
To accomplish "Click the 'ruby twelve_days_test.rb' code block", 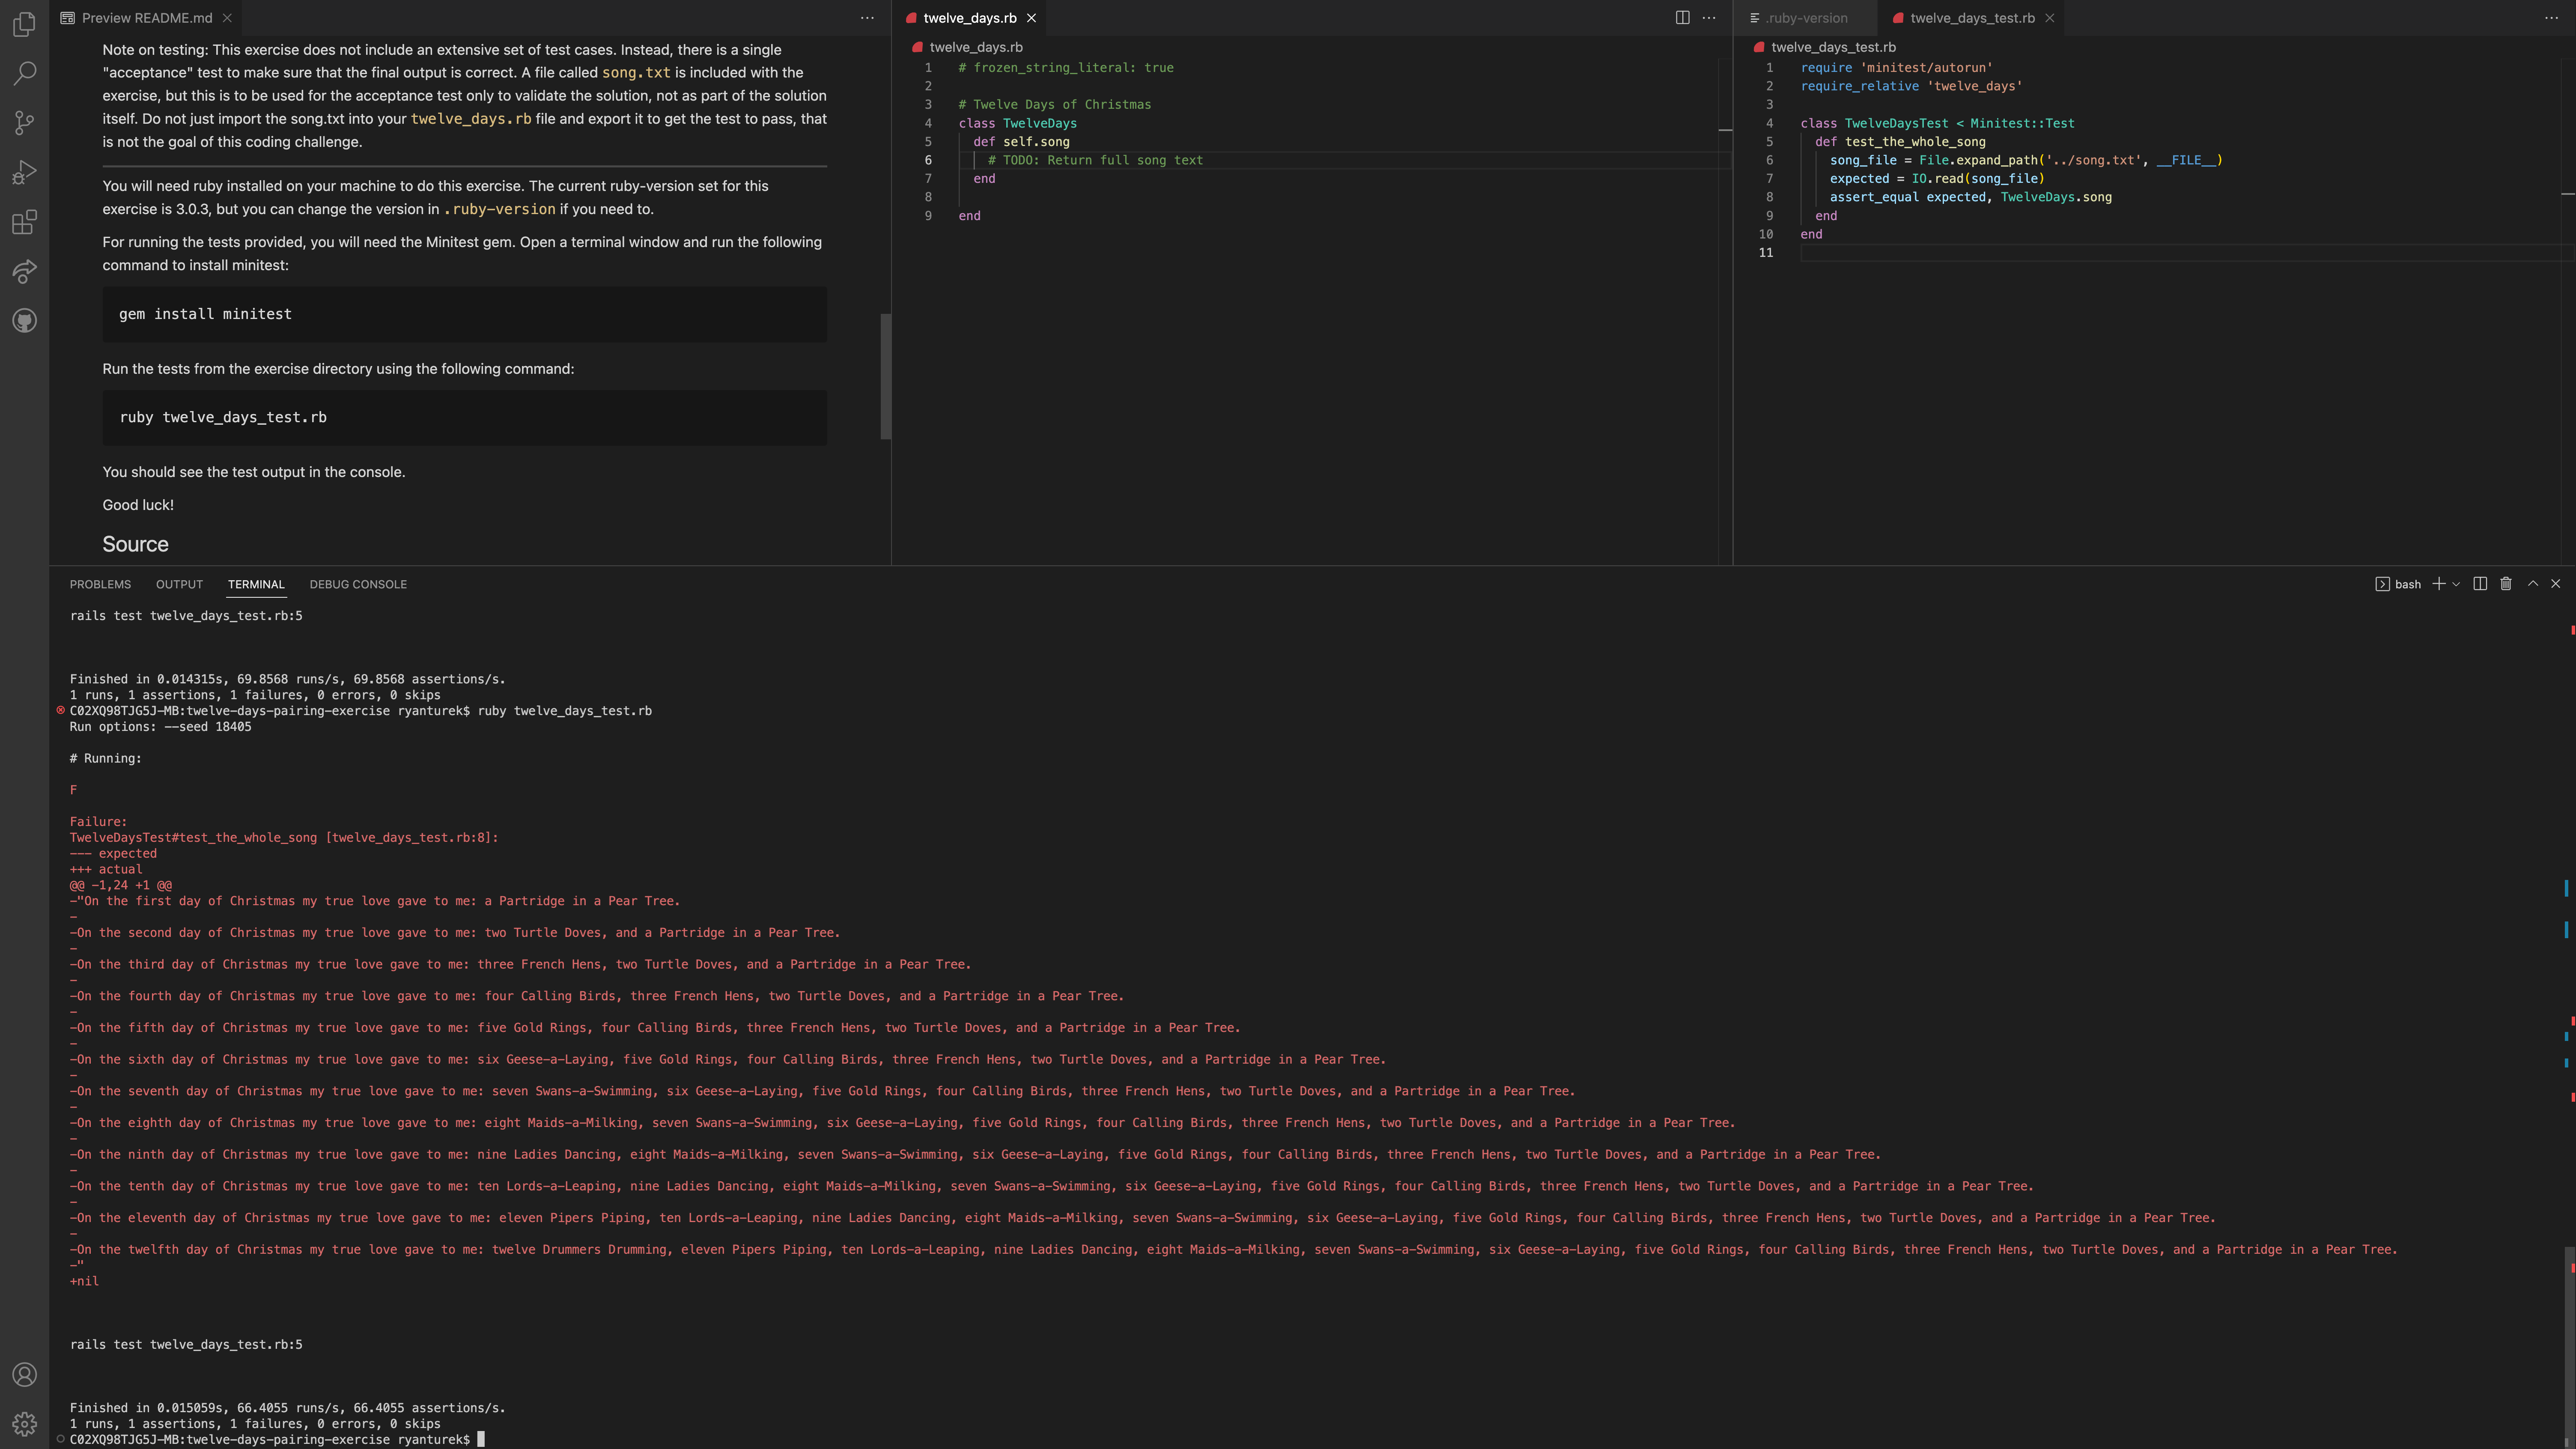I will click(464, 417).
